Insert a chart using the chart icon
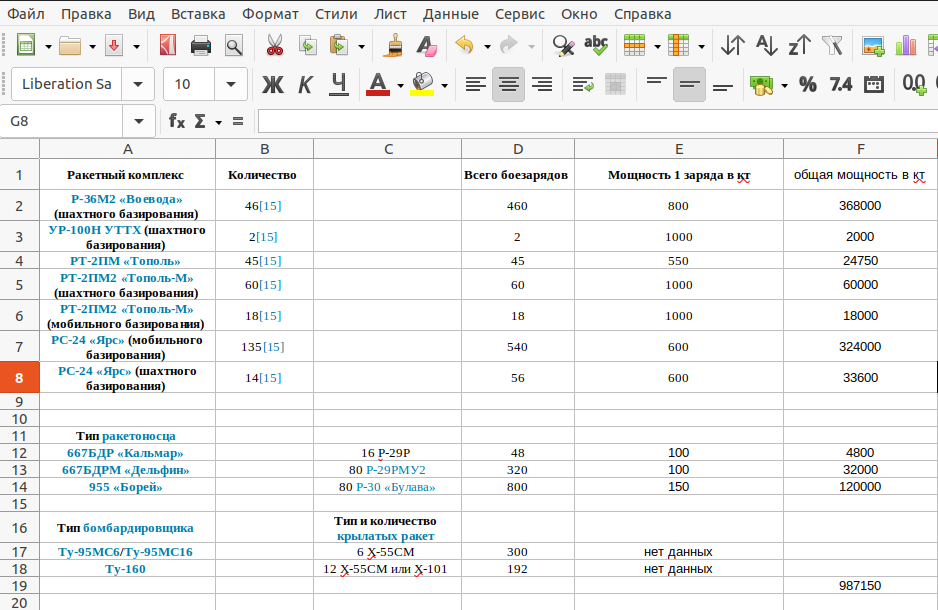The width and height of the screenshot is (938, 610). (x=906, y=46)
